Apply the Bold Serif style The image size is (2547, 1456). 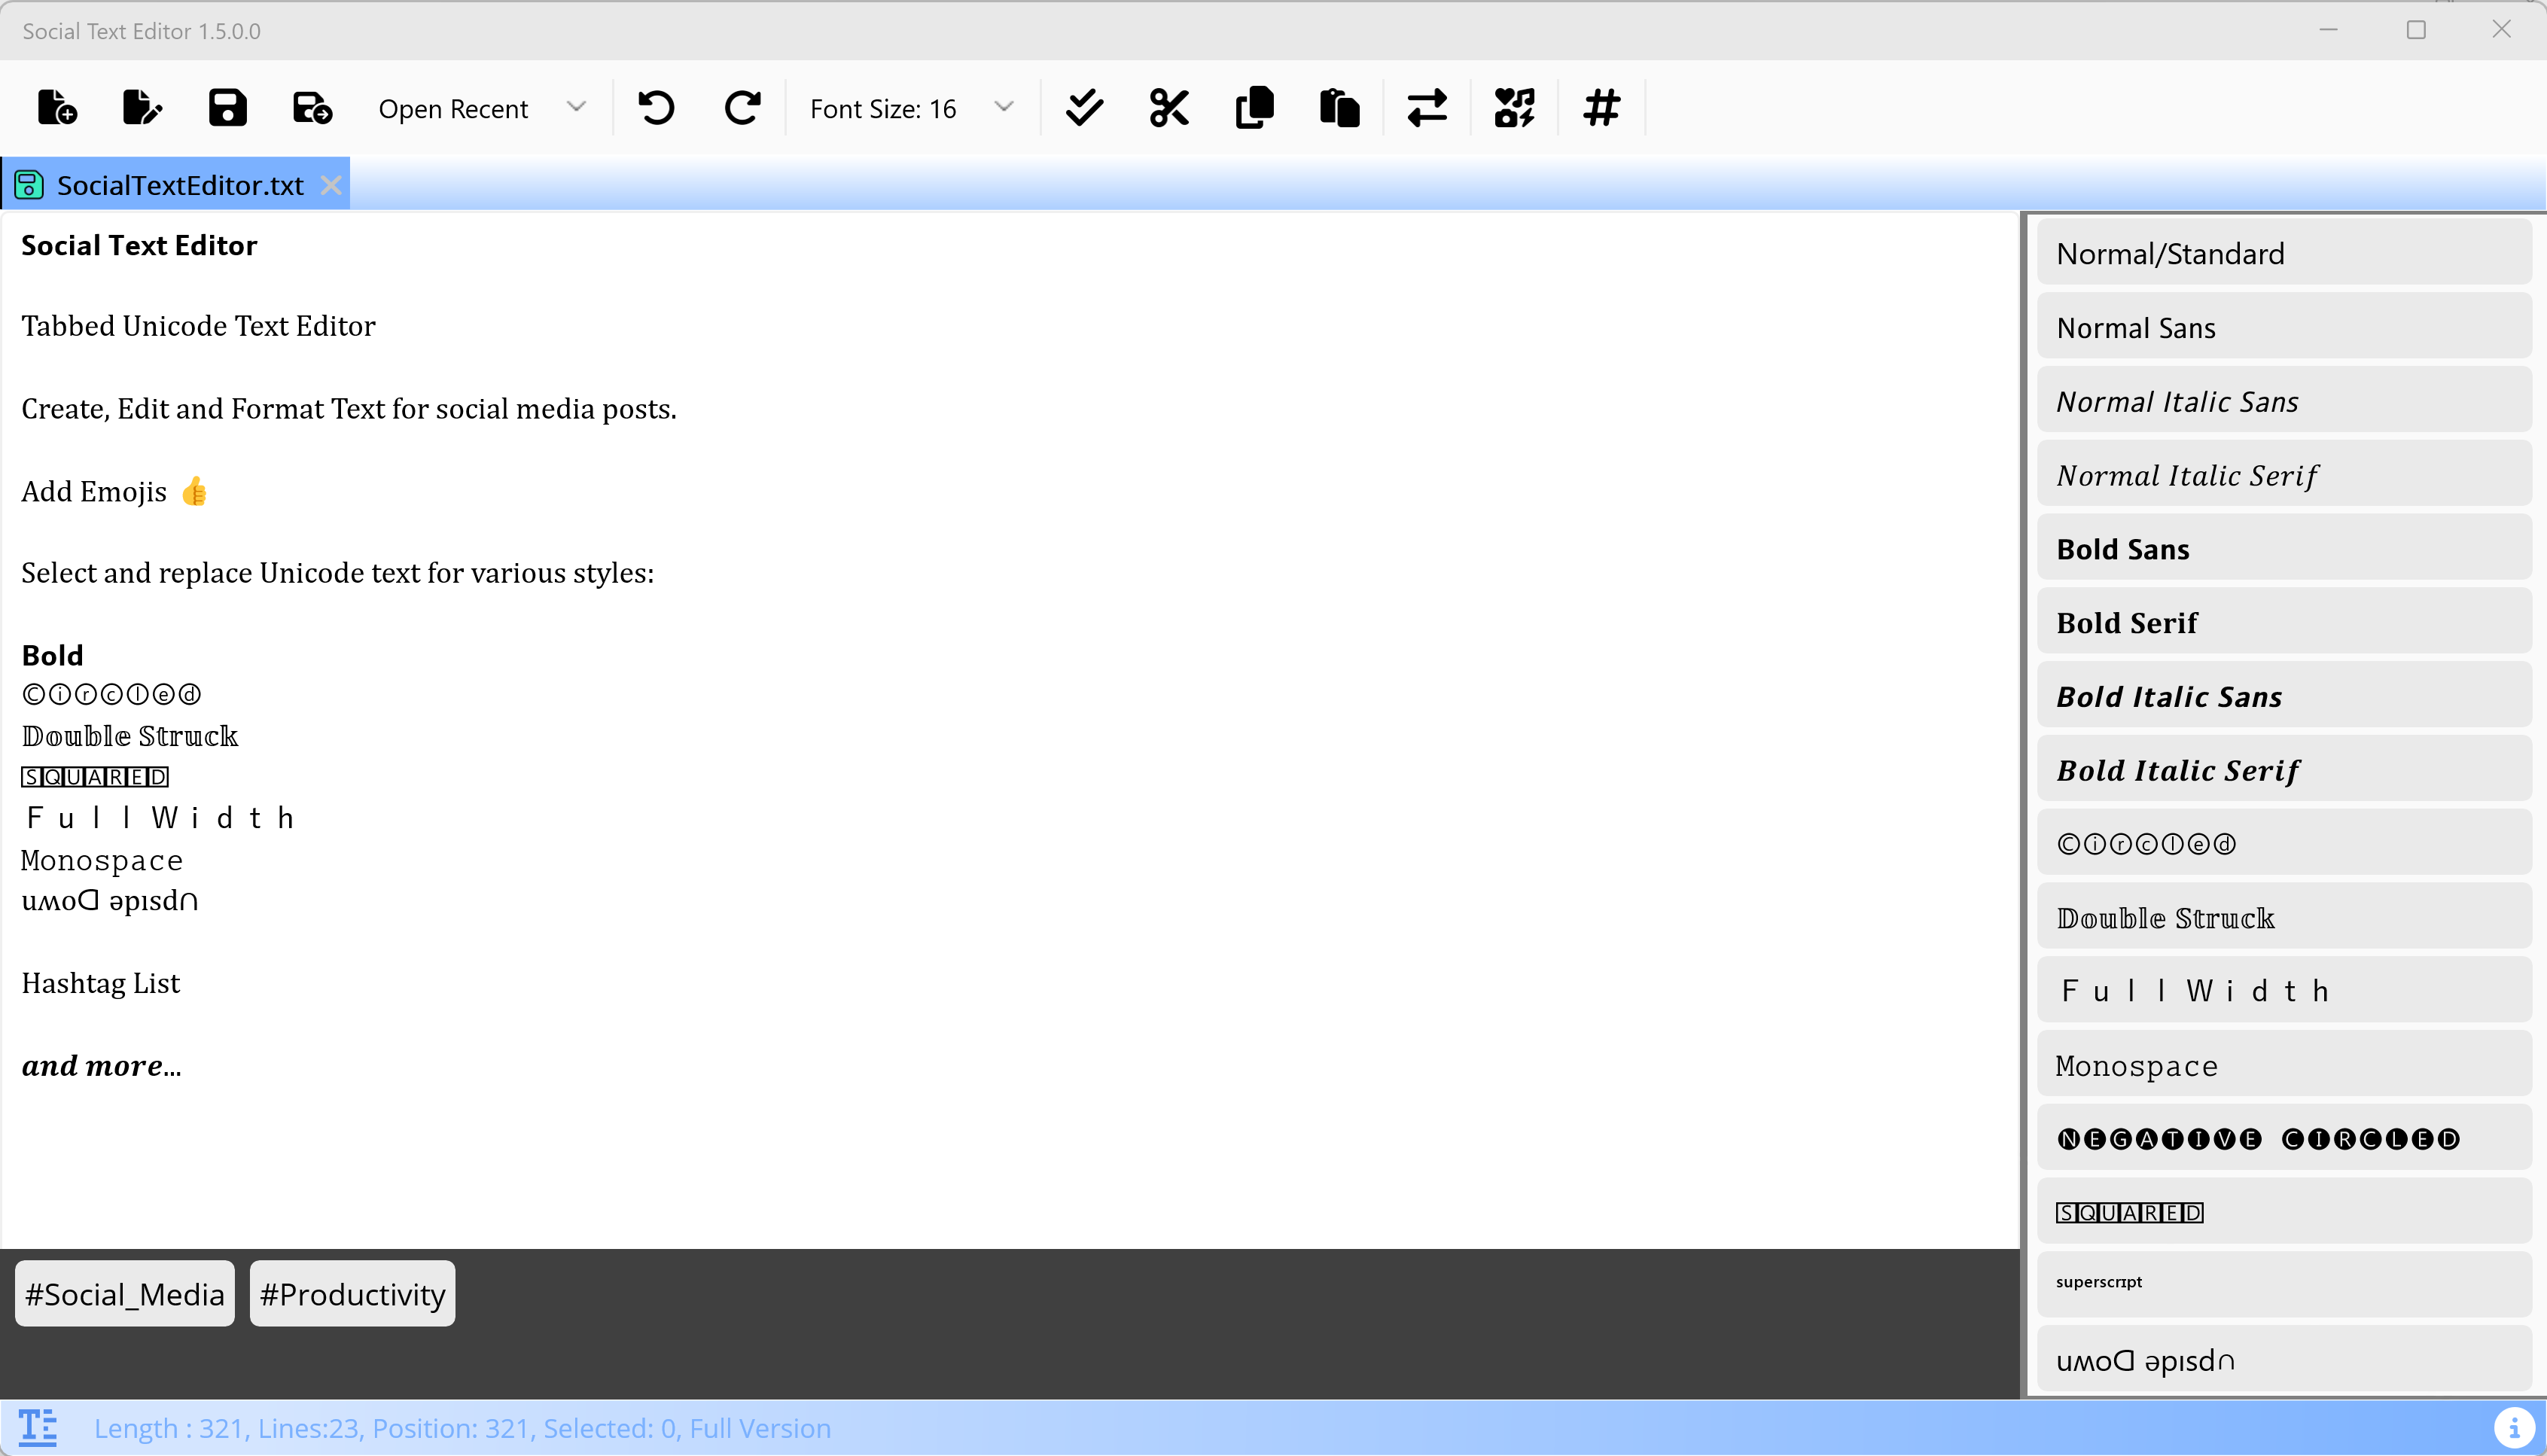[x=2283, y=621]
